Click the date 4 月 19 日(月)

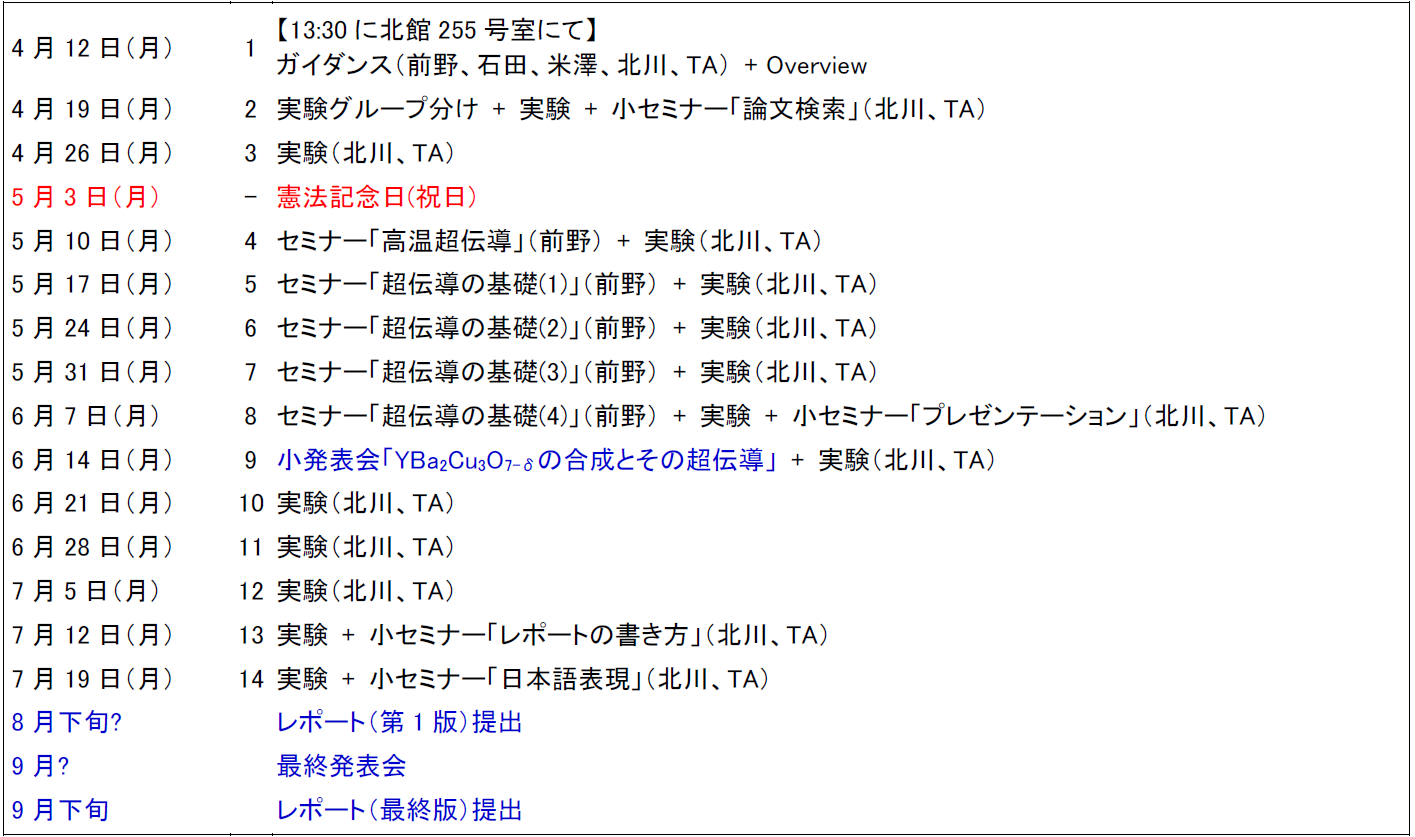(93, 110)
